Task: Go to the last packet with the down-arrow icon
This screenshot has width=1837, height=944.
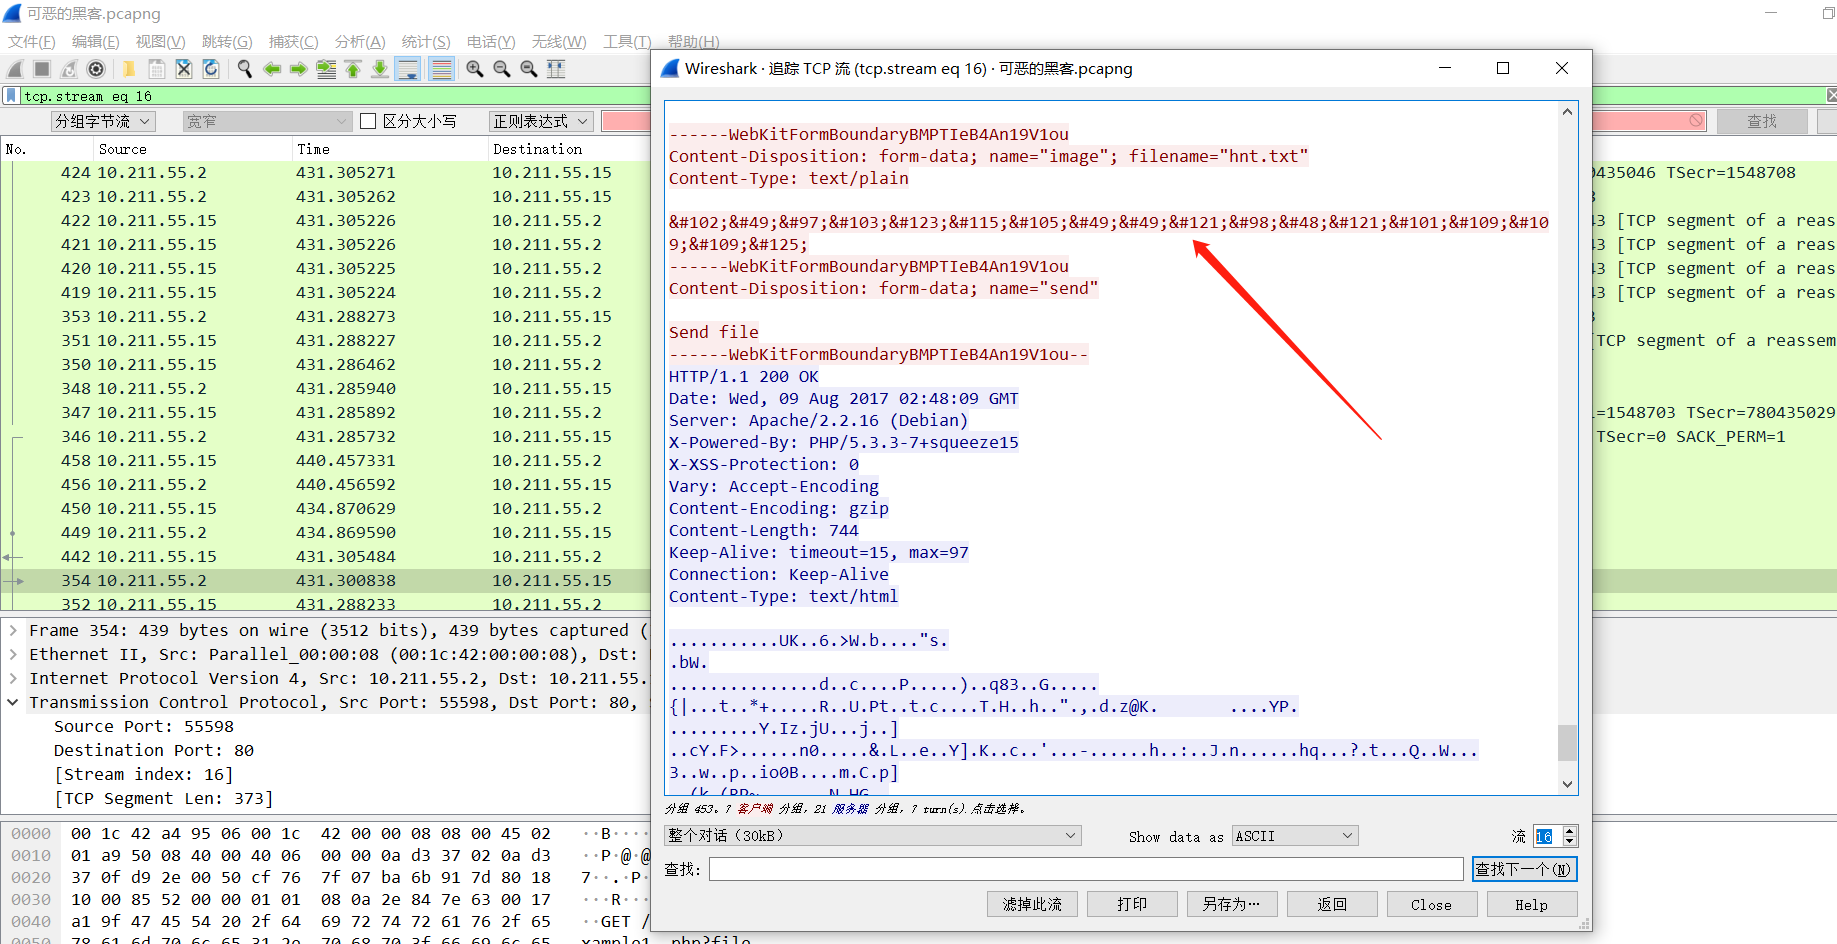Action: (x=379, y=68)
